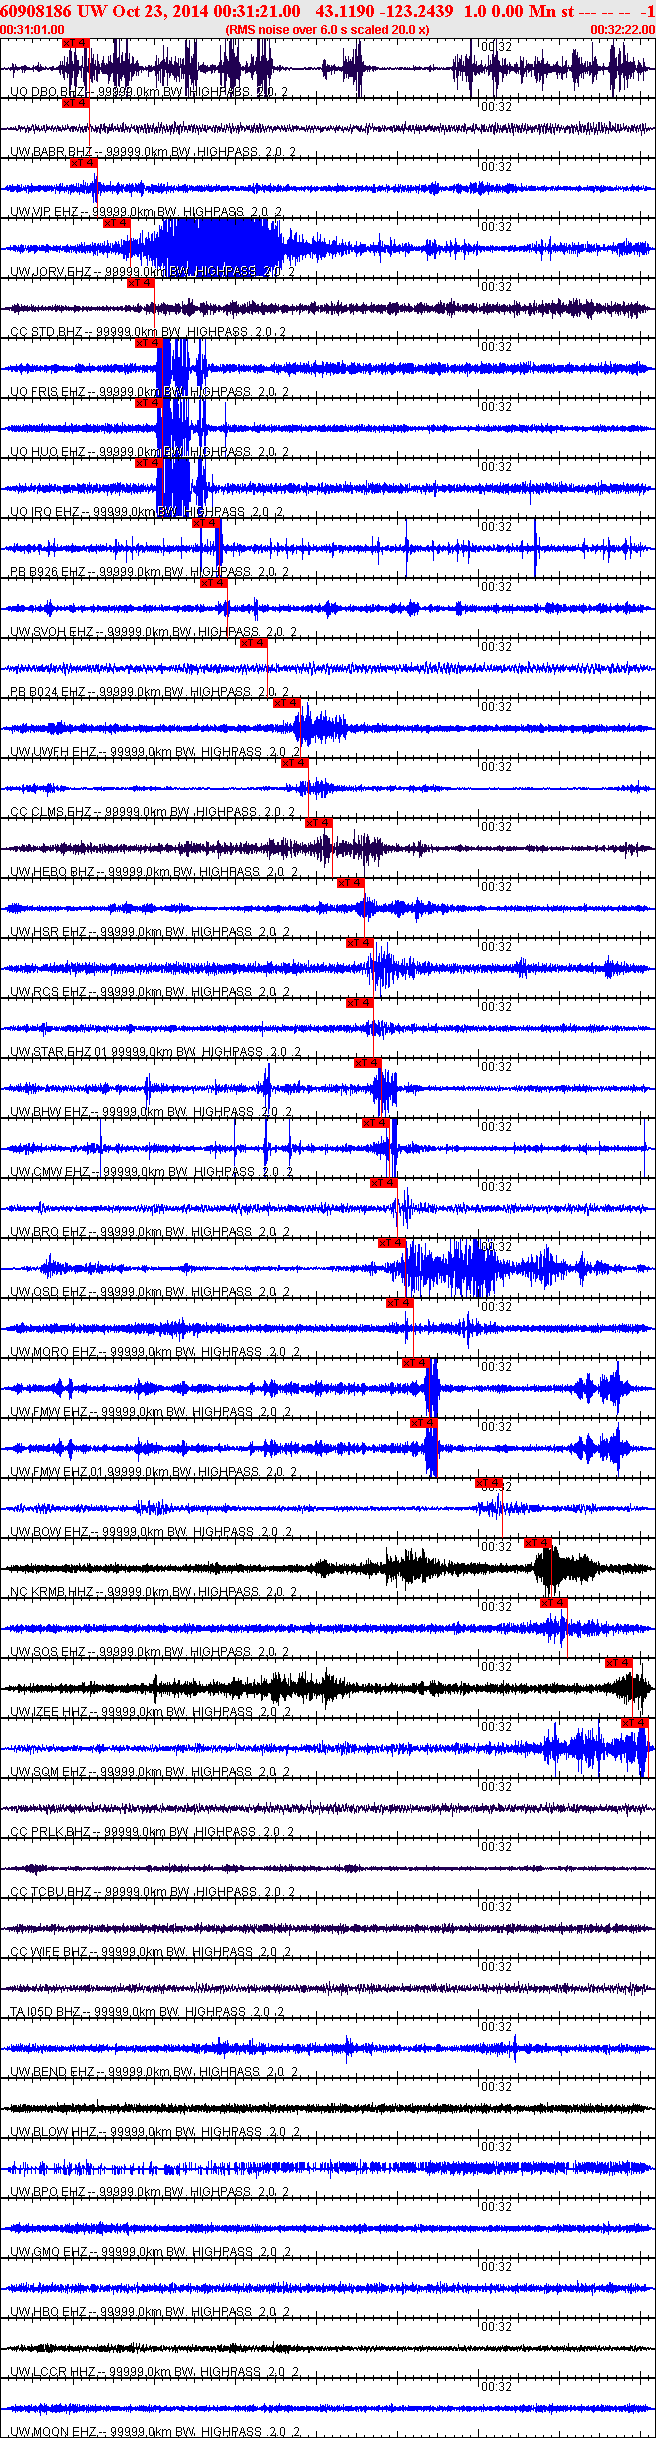Image resolution: width=656 pixels, height=2438 pixels.
Task: Click the pick flag on UW SOS trace
Action: pyautogui.click(x=553, y=1603)
